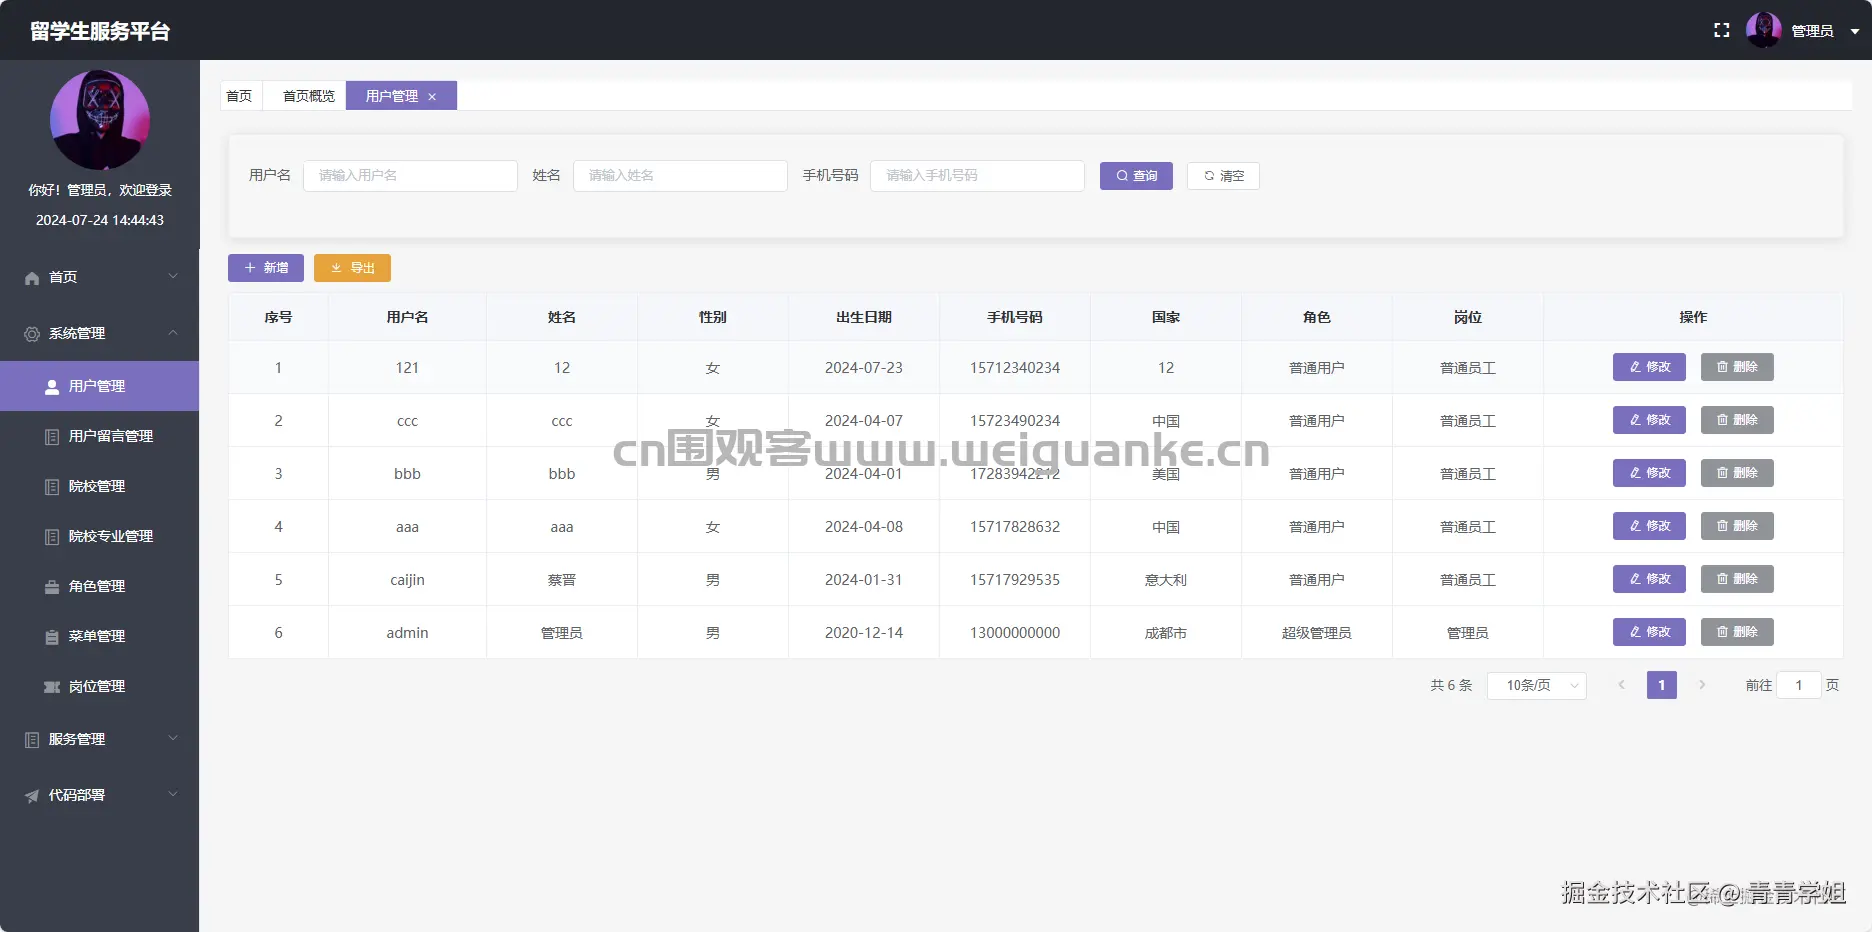
Task: Click the username cell 'caijin'
Action: pyautogui.click(x=407, y=580)
